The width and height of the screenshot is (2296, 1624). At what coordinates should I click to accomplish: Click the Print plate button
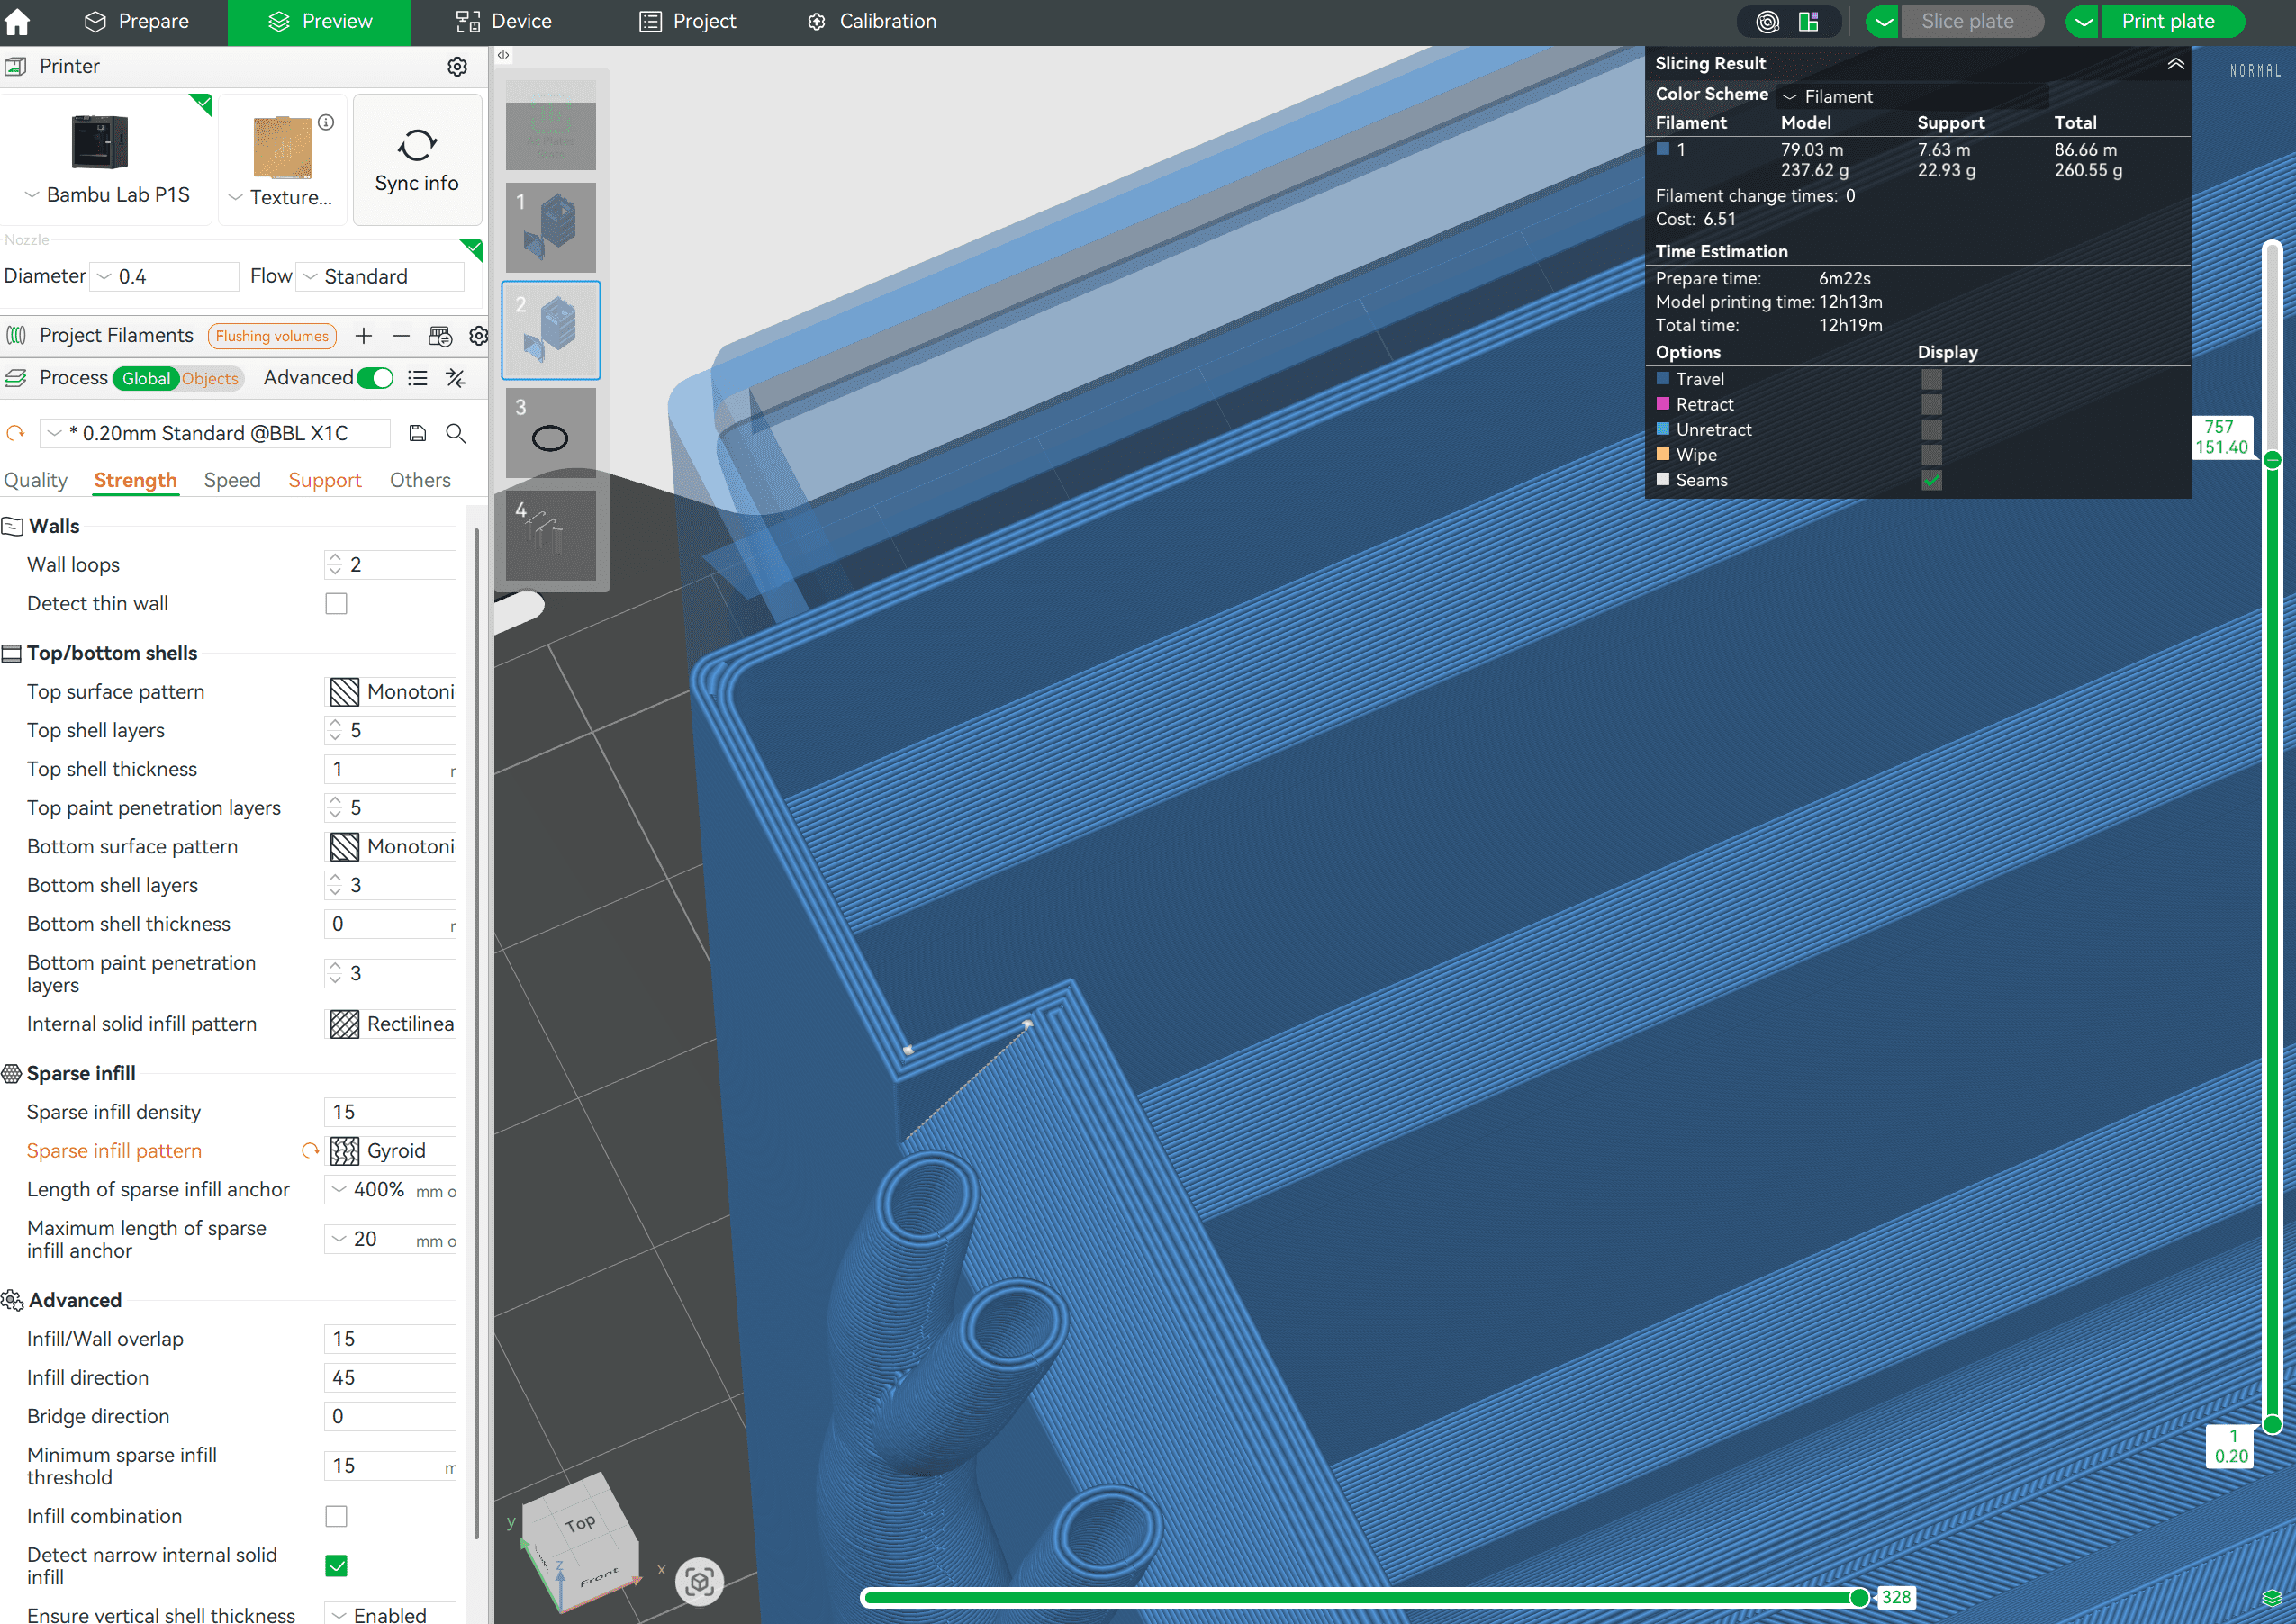tap(2167, 21)
